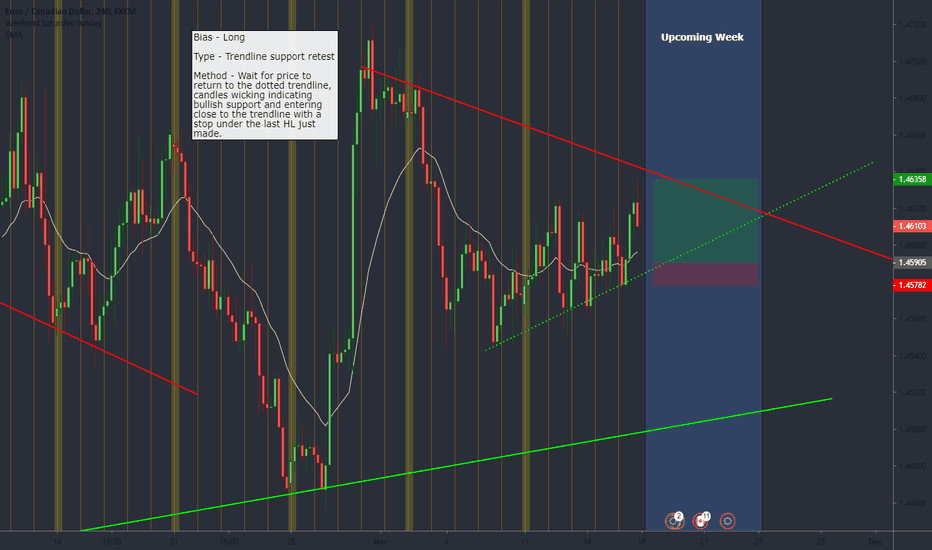The width and height of the screenshot is (932, 550).
Task: Click the 1.46103 current price label
Action: tap(909, 226)
